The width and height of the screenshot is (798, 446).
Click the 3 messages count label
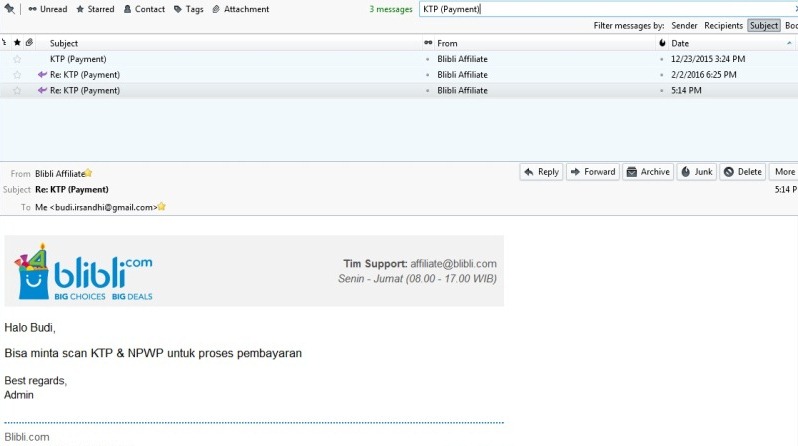click(x=390, y=9)
